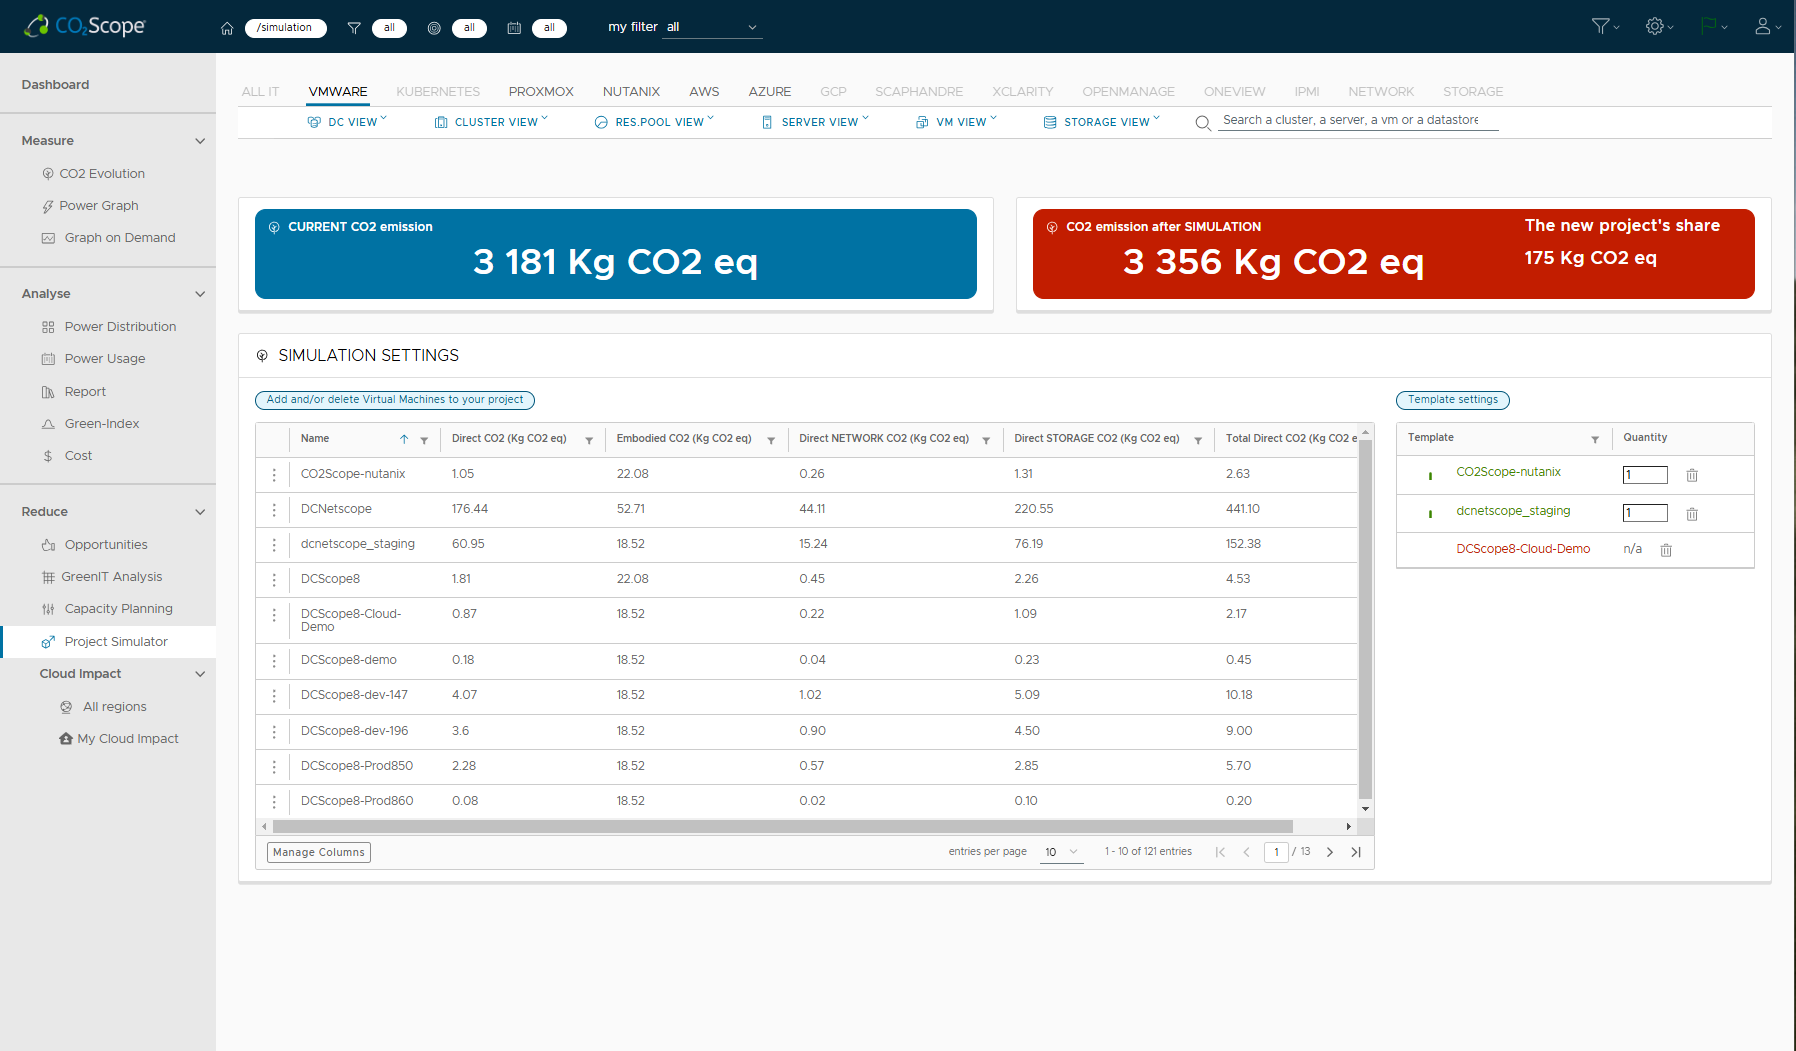Screen dimensions: 1796x1051
Task: Expand RES.POOL VIEW dropdown
Action: tap(655, 122)
